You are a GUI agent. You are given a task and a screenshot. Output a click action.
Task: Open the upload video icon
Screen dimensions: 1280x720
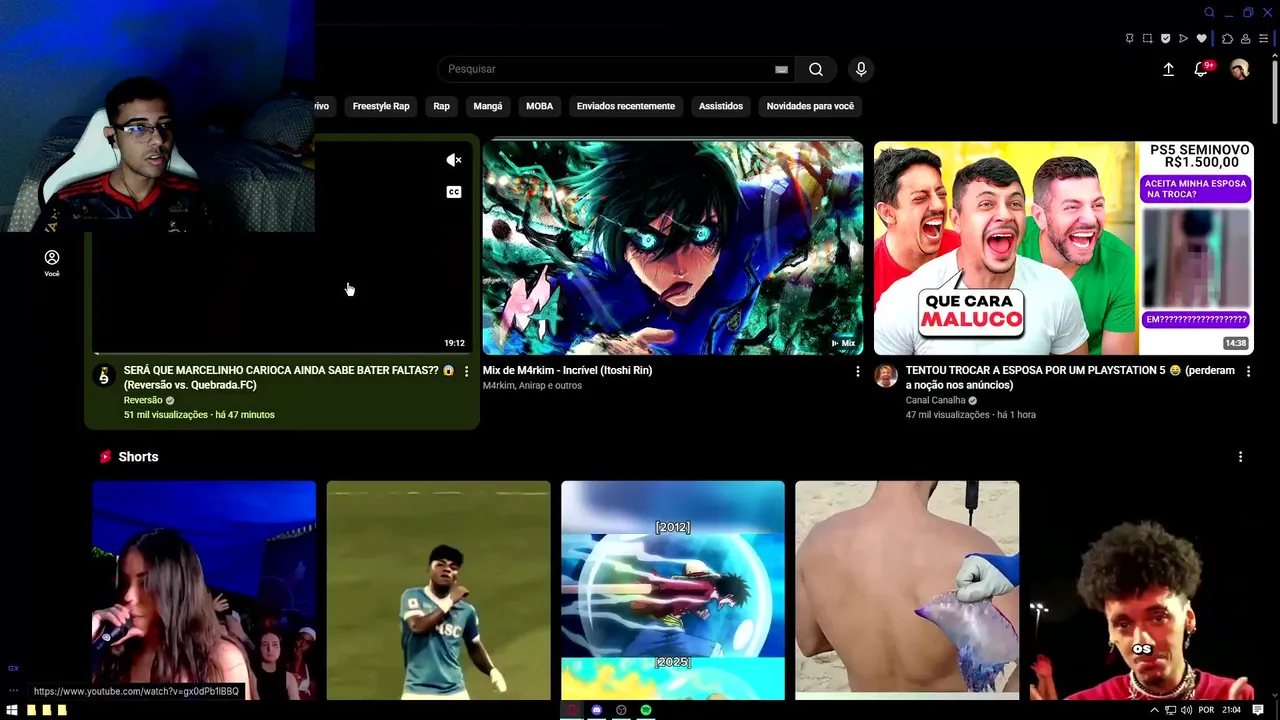(1168, 69)
